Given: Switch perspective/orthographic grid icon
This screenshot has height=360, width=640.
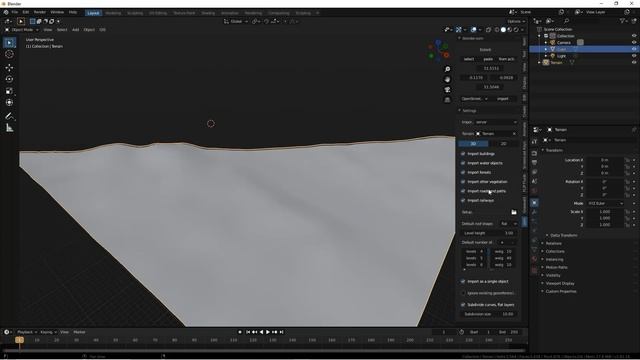Looking at the screenshot, I should pos(447,100).
